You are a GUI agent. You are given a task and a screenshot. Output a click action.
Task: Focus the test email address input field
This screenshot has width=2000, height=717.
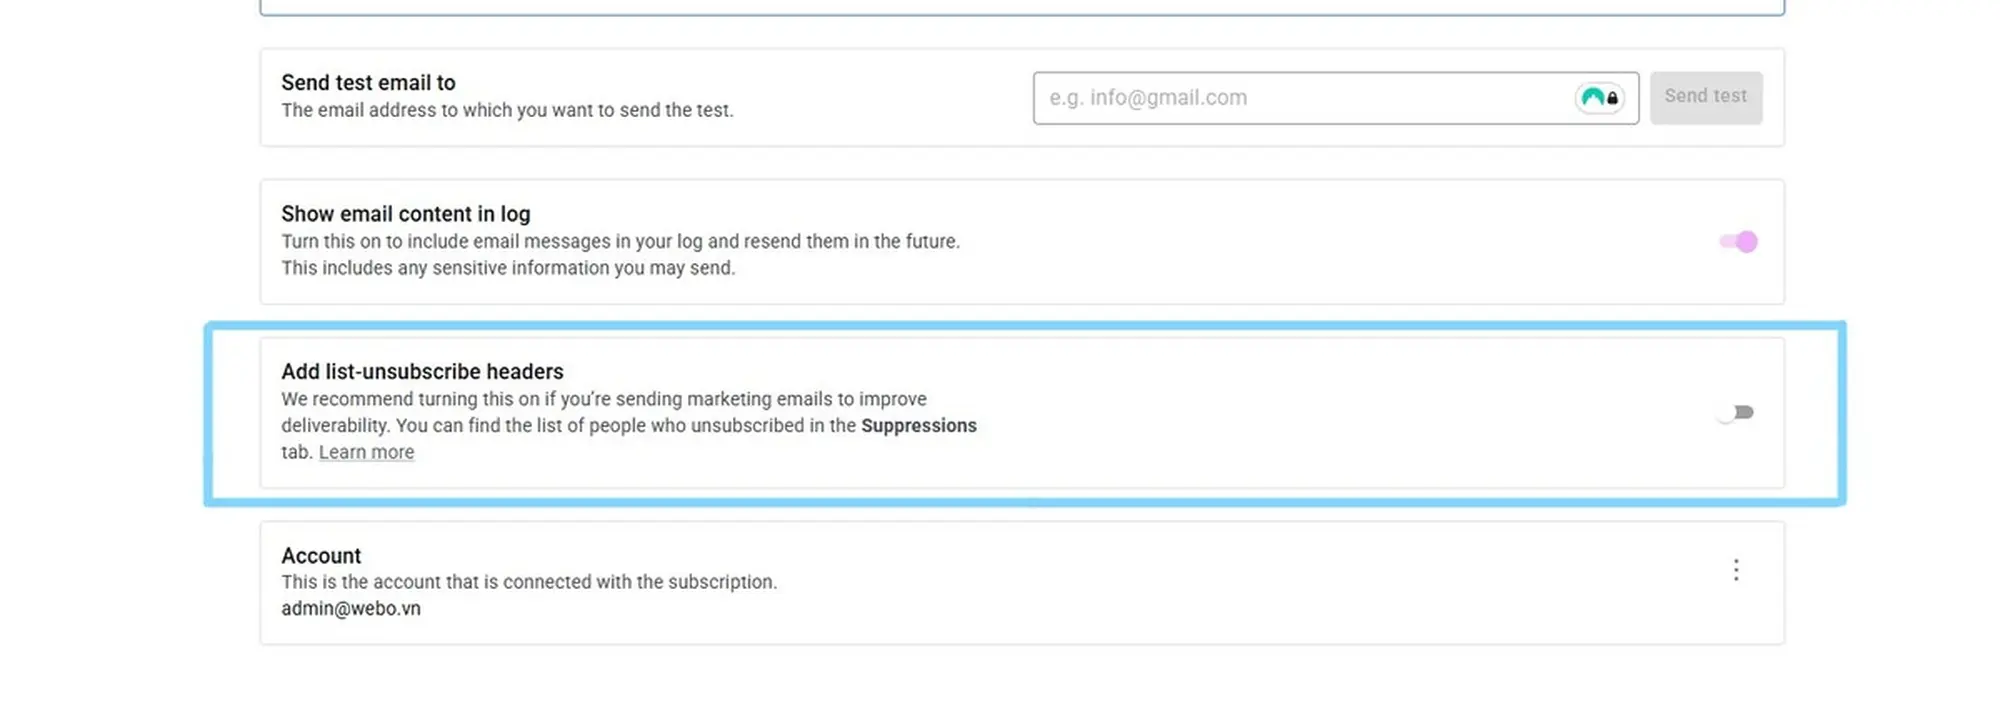point(1335,98)
